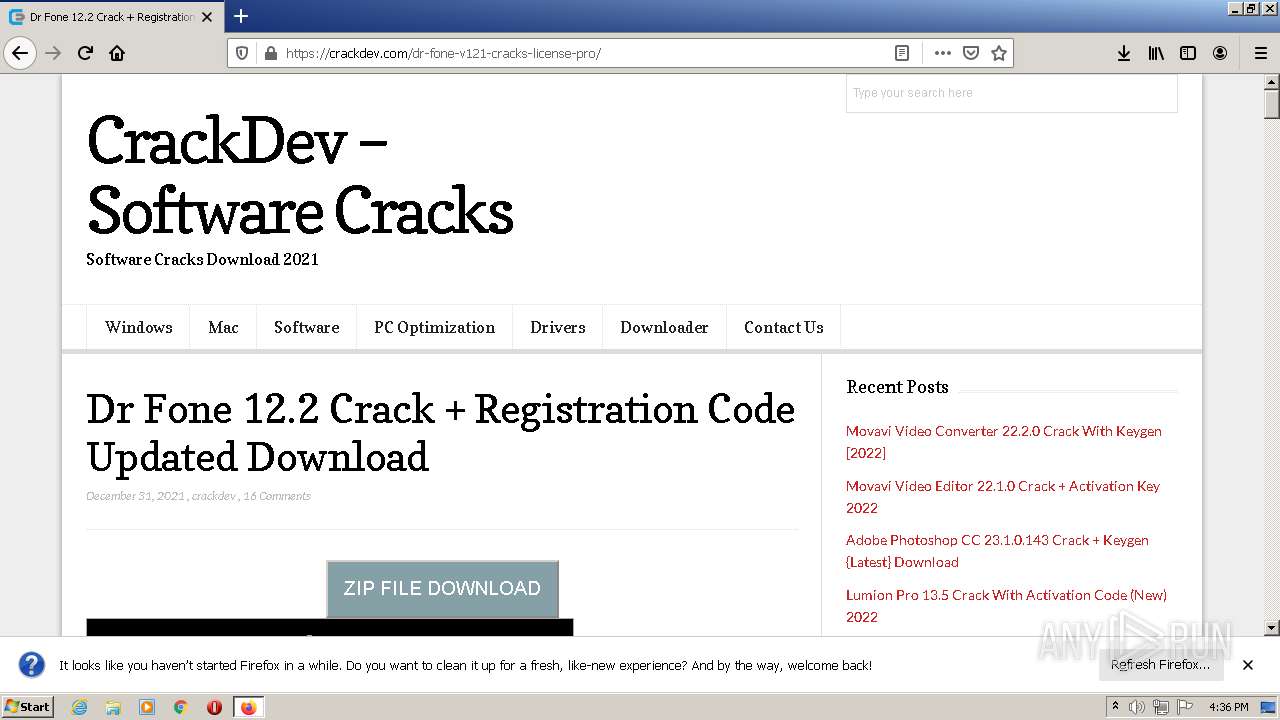1280x720 pixels.
Task: Open Movavi Video Converter 22.2.0 Crack post
Action: (x=1003, y=442)
